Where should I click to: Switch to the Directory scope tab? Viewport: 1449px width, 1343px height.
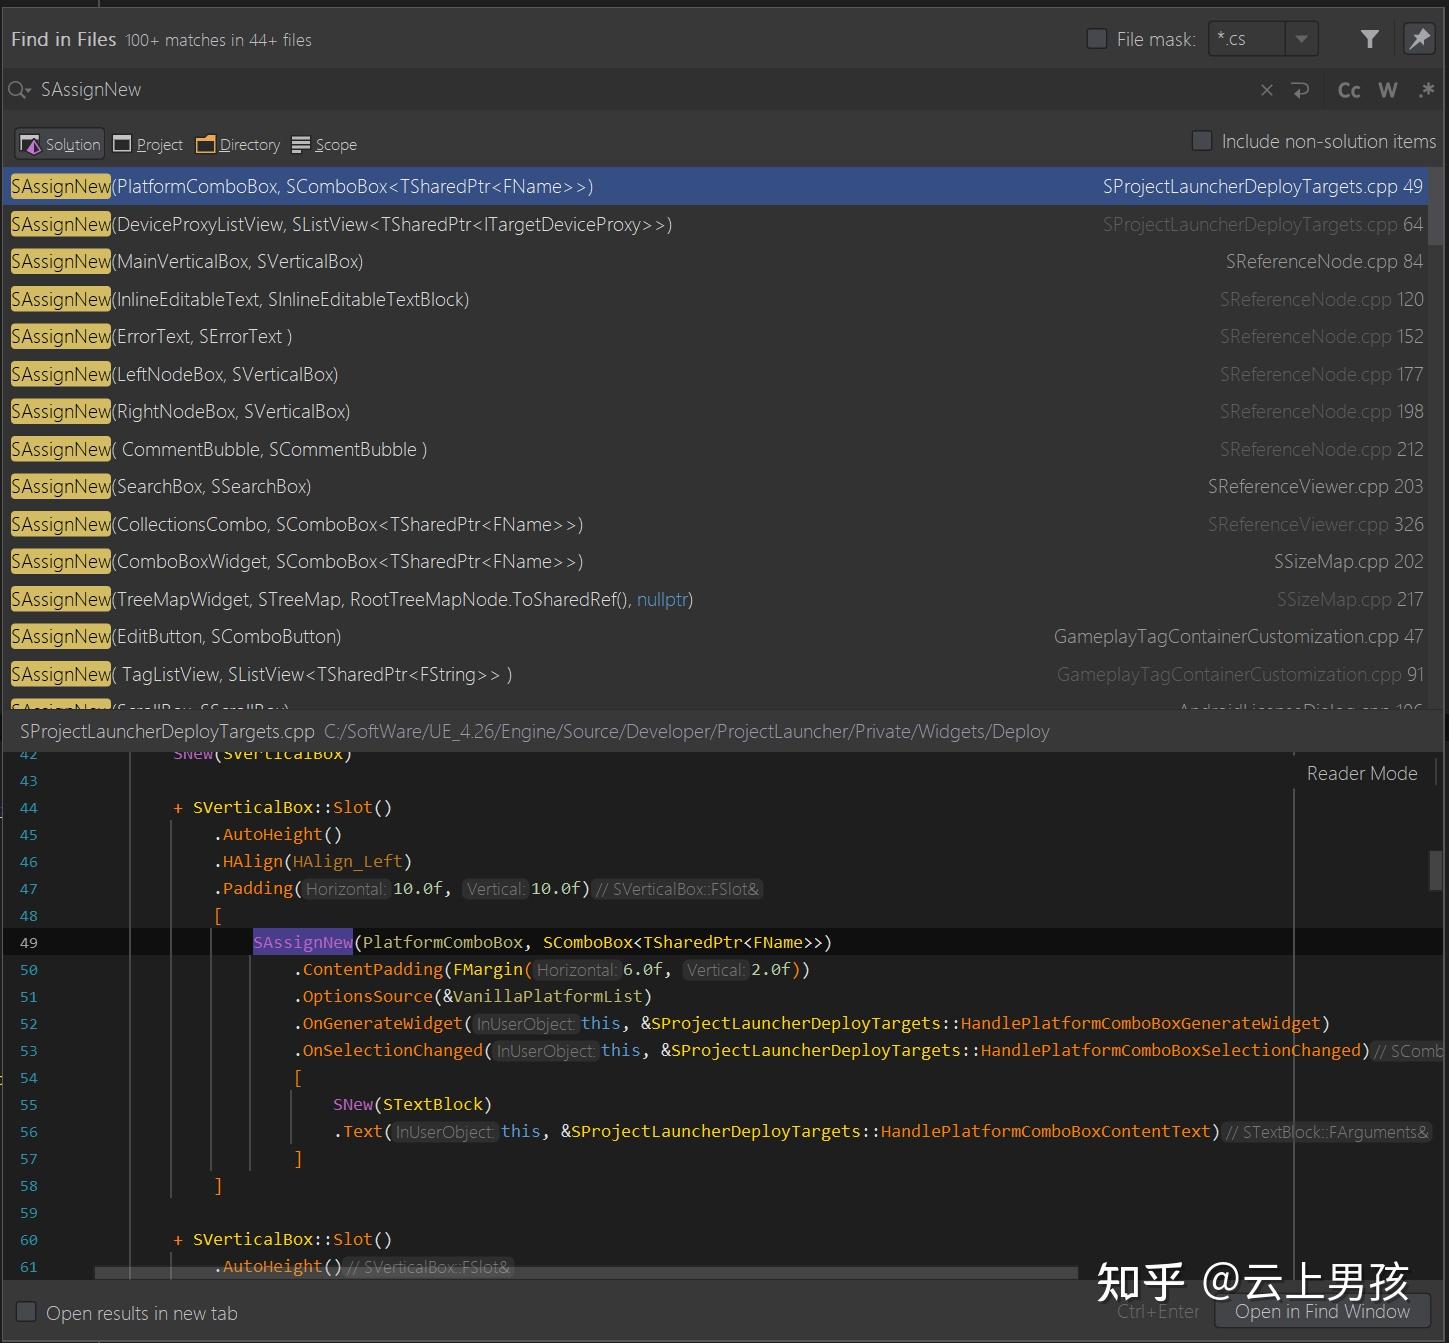pyautogui.click(x=238, y=144)
